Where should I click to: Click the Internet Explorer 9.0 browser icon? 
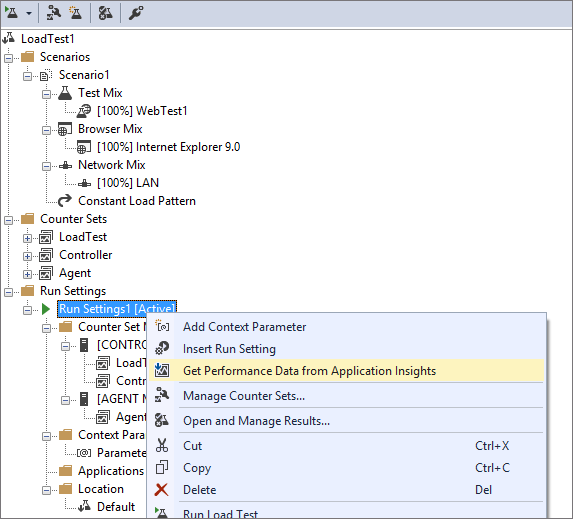tap(84, 147)
